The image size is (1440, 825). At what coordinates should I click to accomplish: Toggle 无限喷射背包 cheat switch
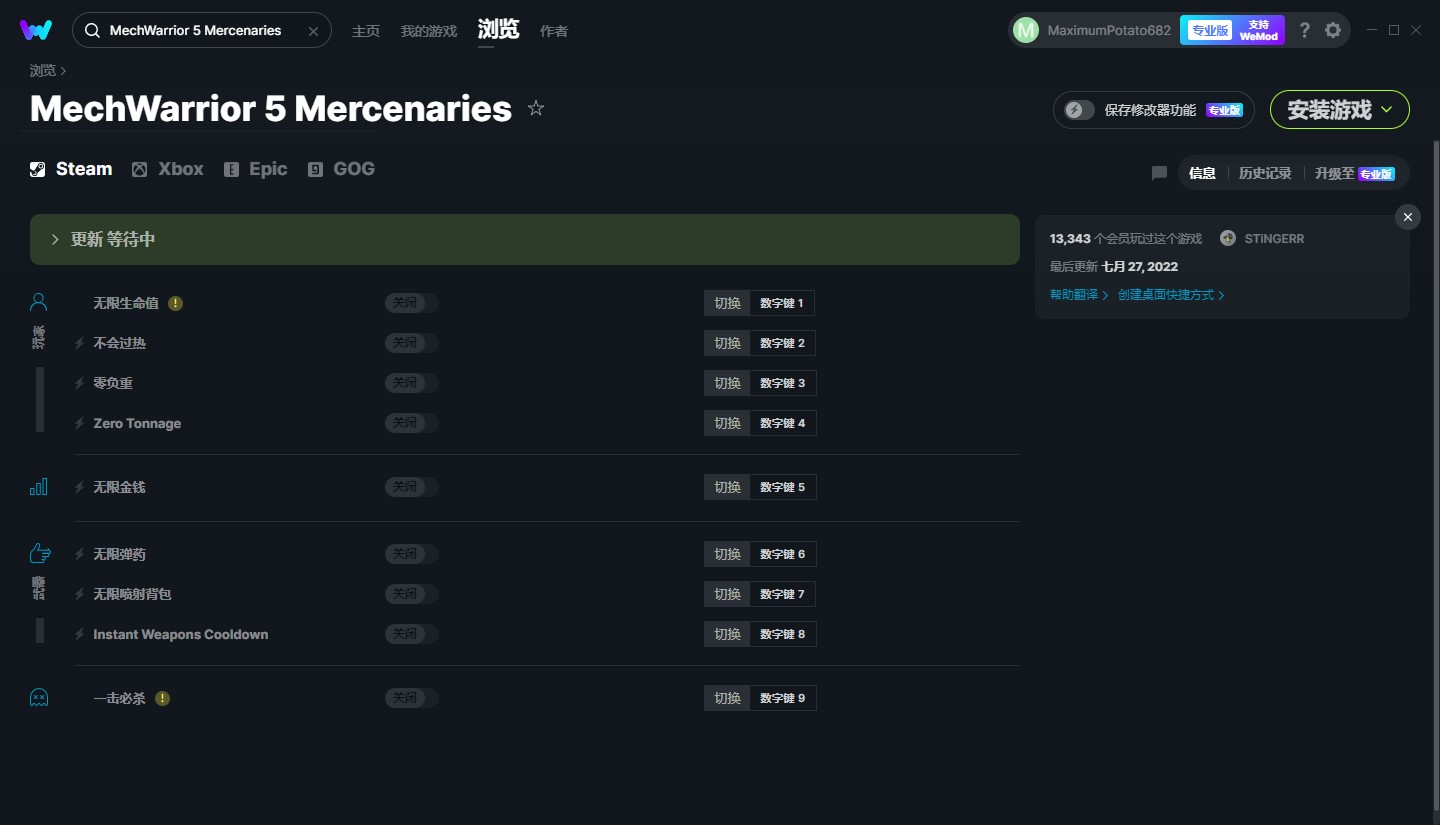(412, 594)
